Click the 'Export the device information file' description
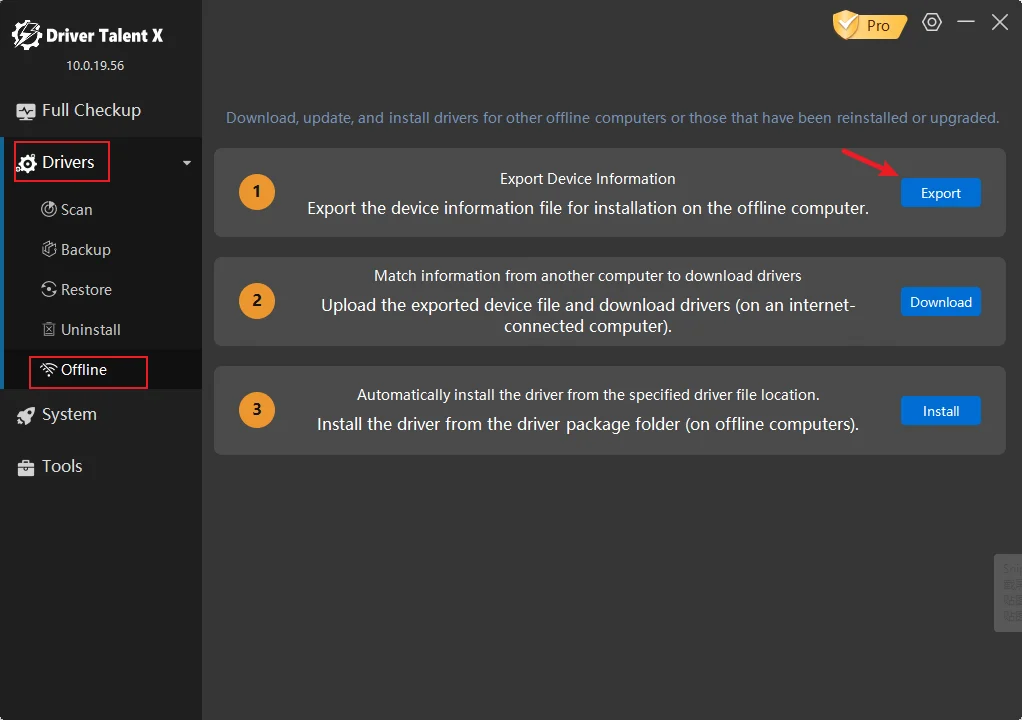 coord(588,209)
